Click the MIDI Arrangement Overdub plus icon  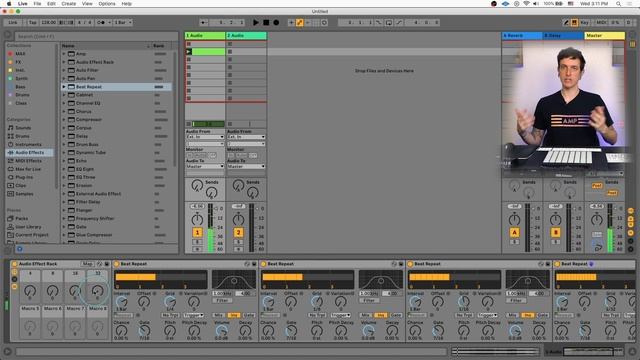(291, 22)
